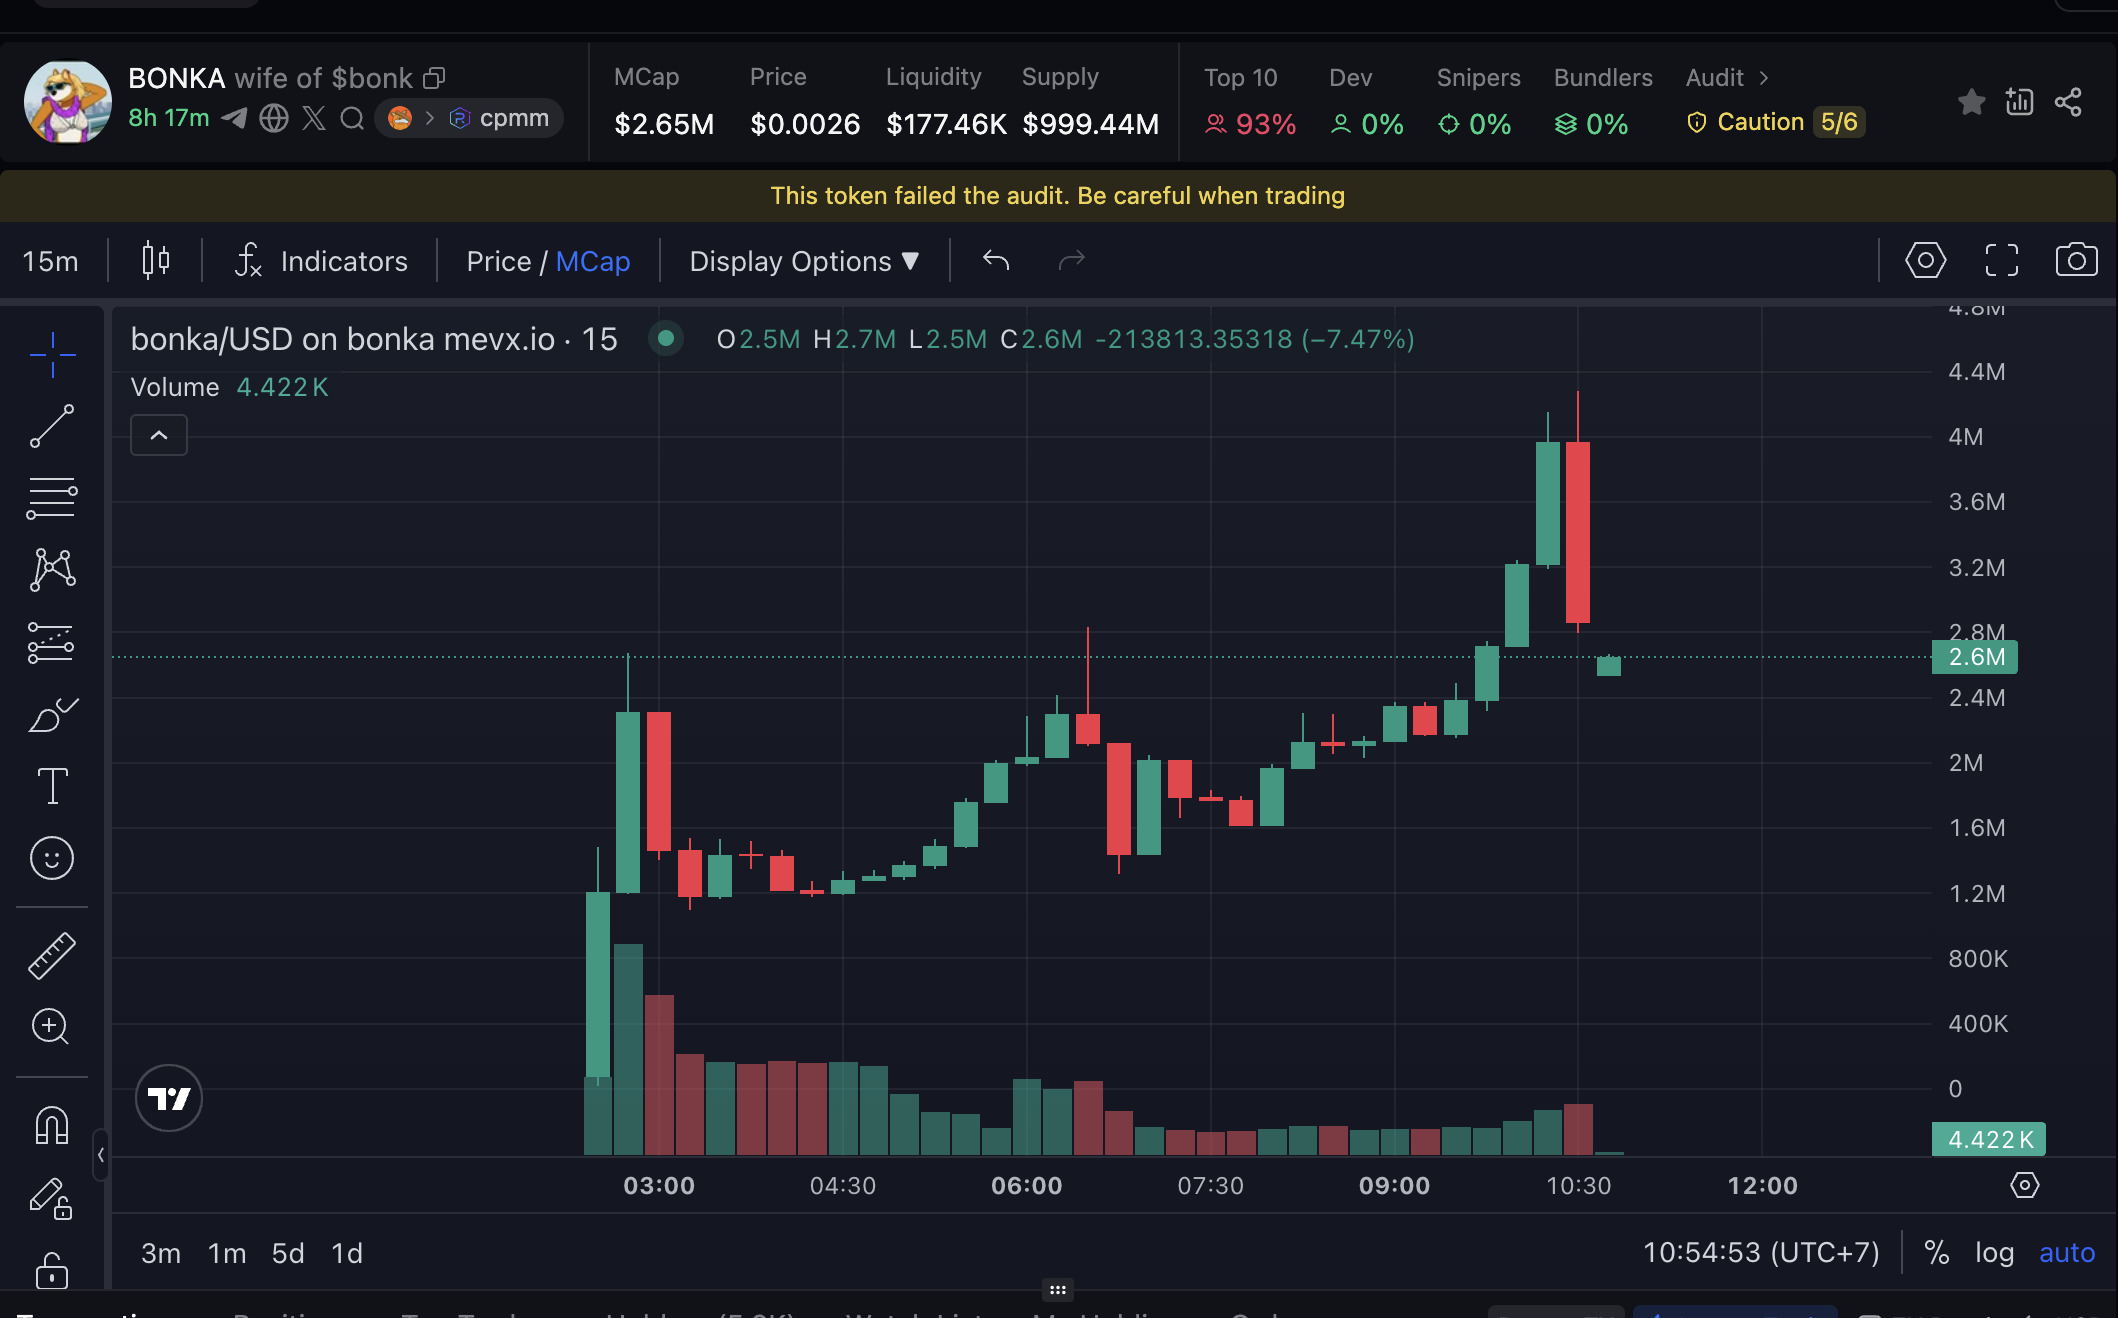Open the token's Telegram link
This screenshot has height=1318, width=2118.
pyautogui.click(x=234, y=118)
